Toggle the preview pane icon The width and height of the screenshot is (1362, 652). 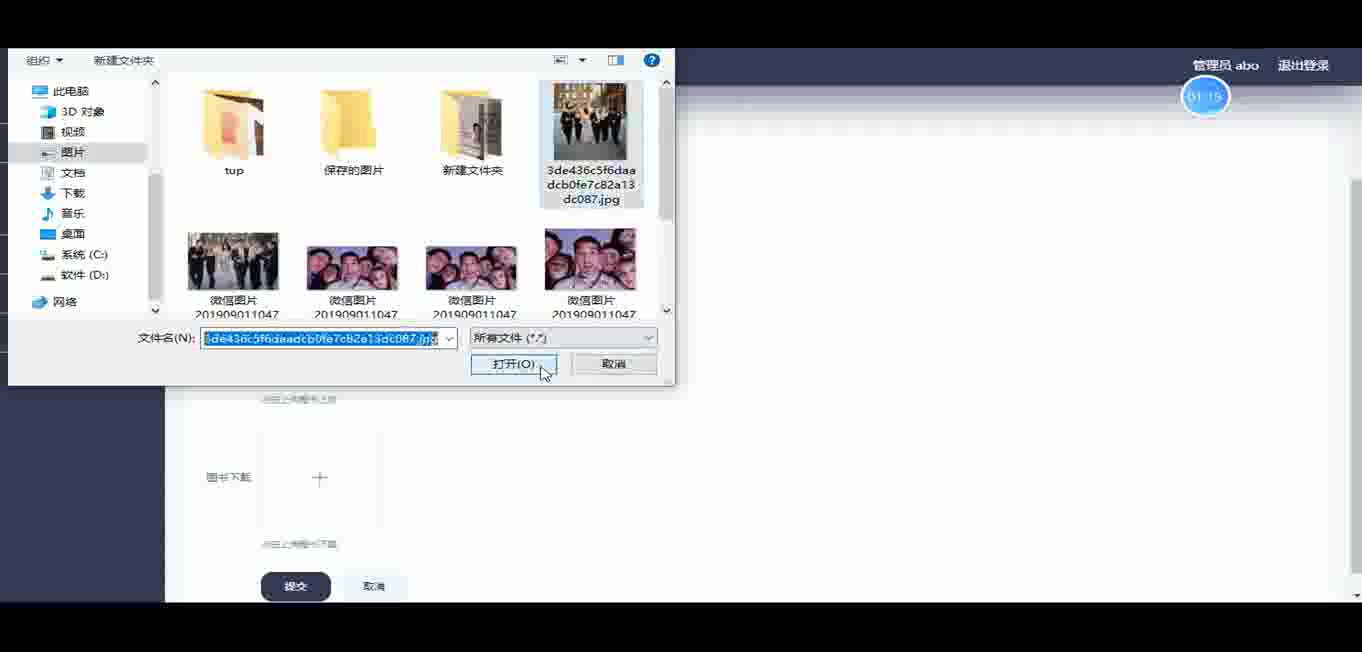(616, 60)
